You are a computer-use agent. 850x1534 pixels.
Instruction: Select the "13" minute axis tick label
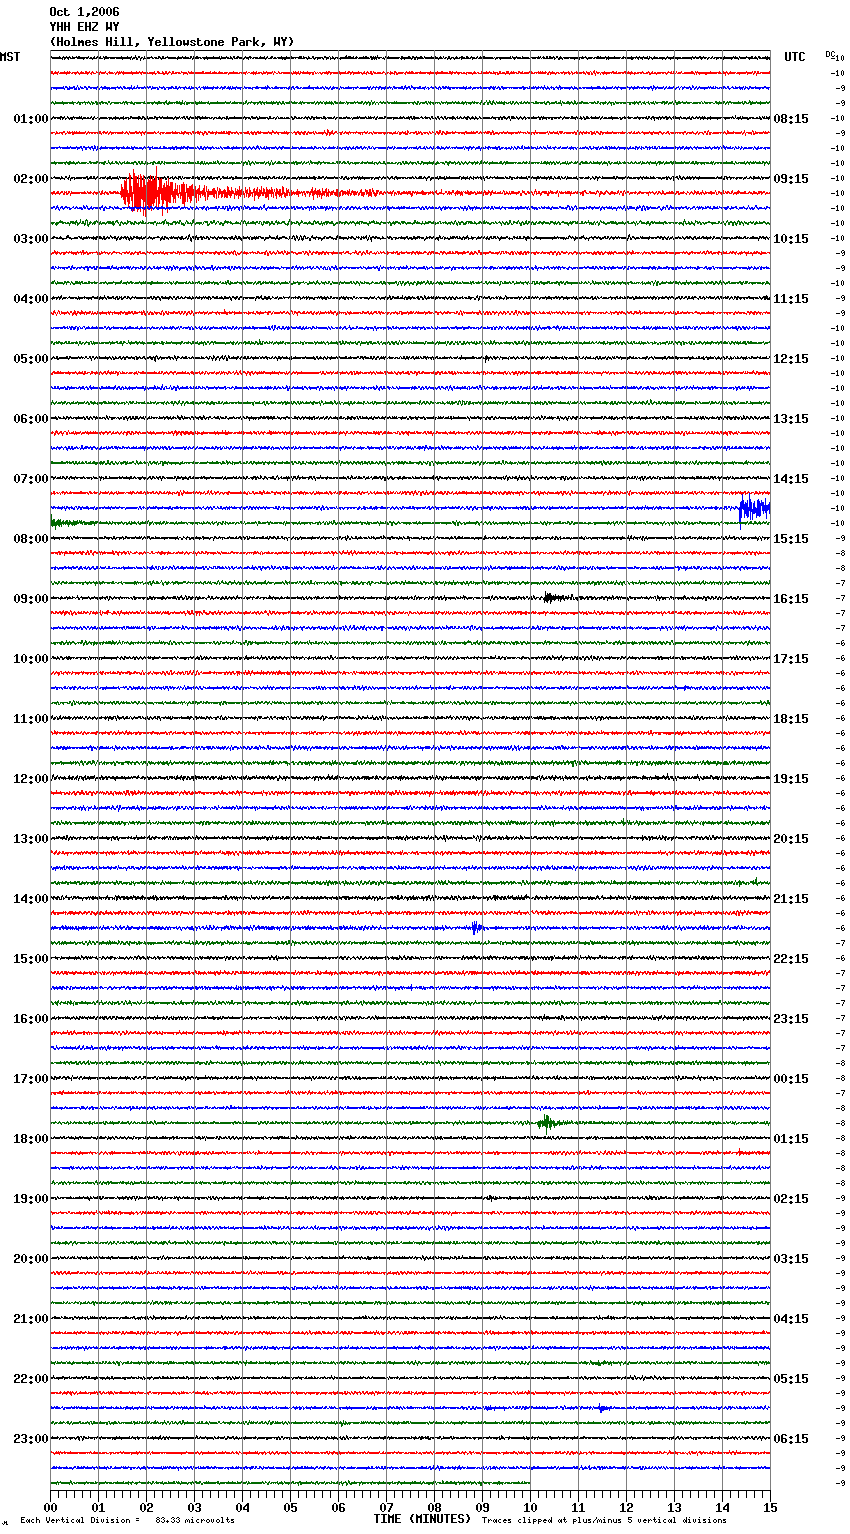point(674,1507)
